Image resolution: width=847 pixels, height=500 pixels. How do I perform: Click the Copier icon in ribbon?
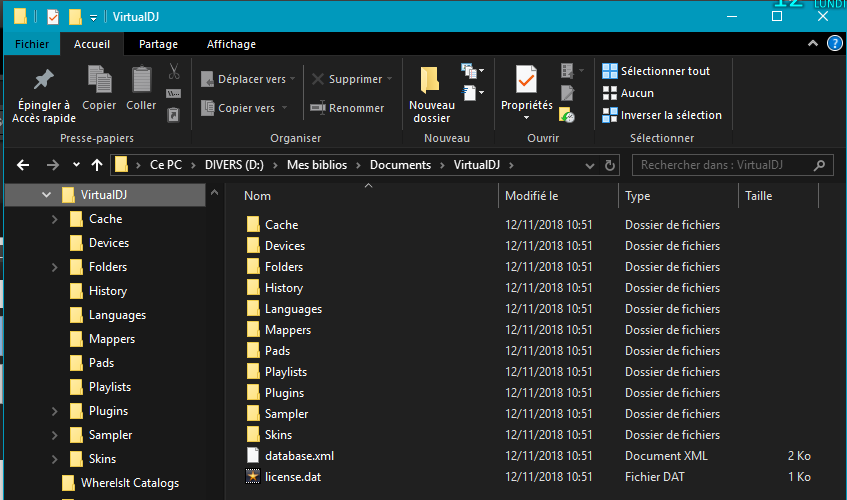[99, 88]
